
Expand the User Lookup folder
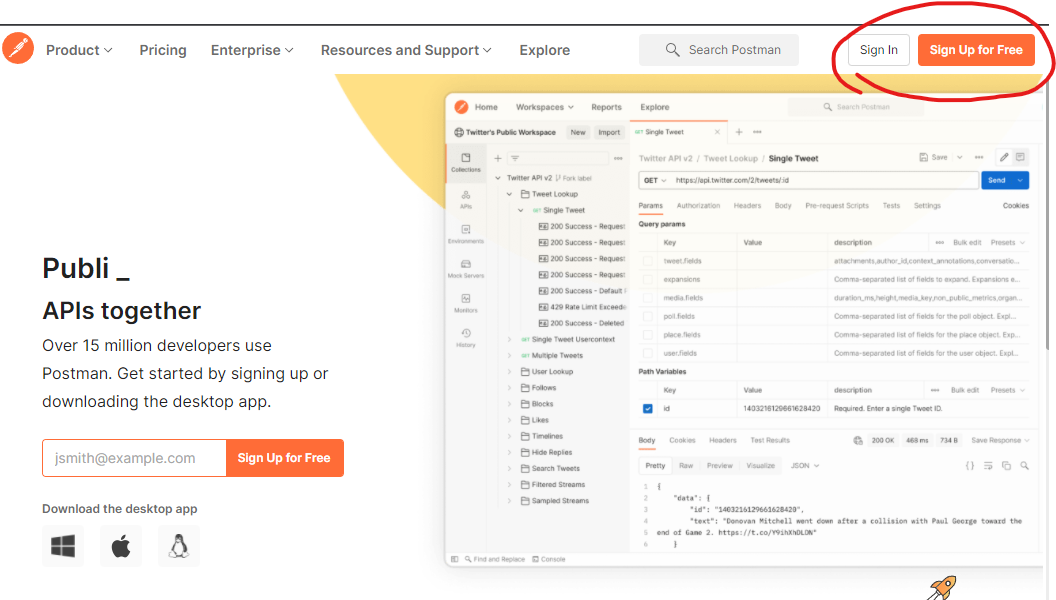click(510, 372)
